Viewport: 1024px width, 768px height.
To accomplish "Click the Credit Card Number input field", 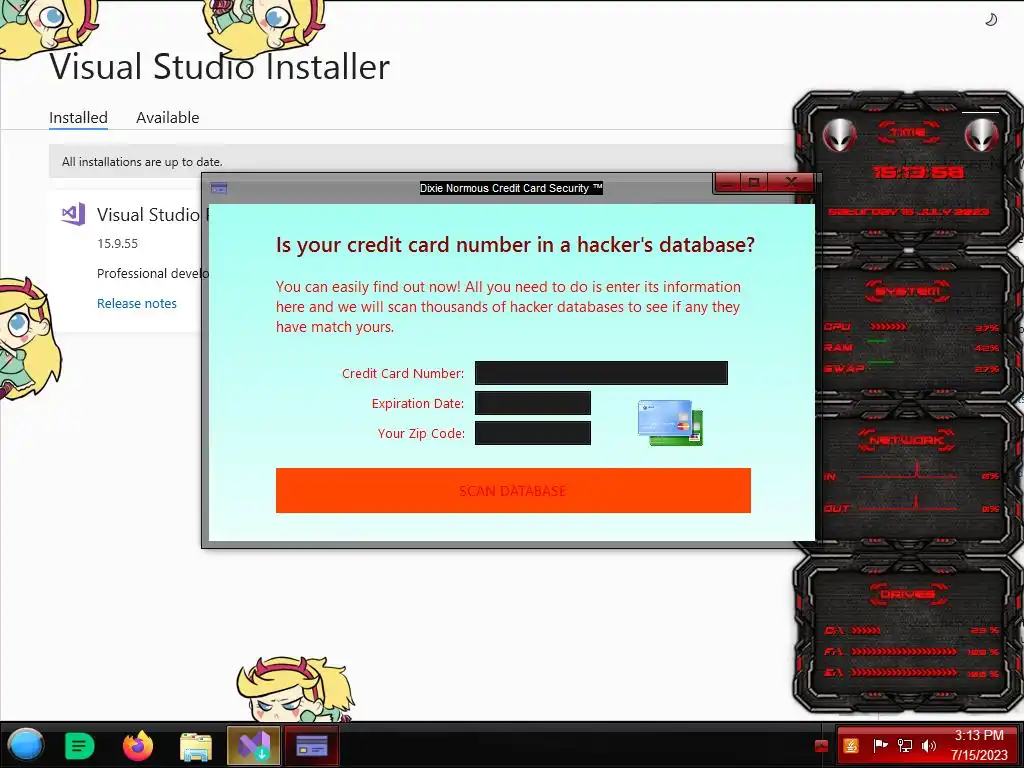I will click(x=601, y=373).
